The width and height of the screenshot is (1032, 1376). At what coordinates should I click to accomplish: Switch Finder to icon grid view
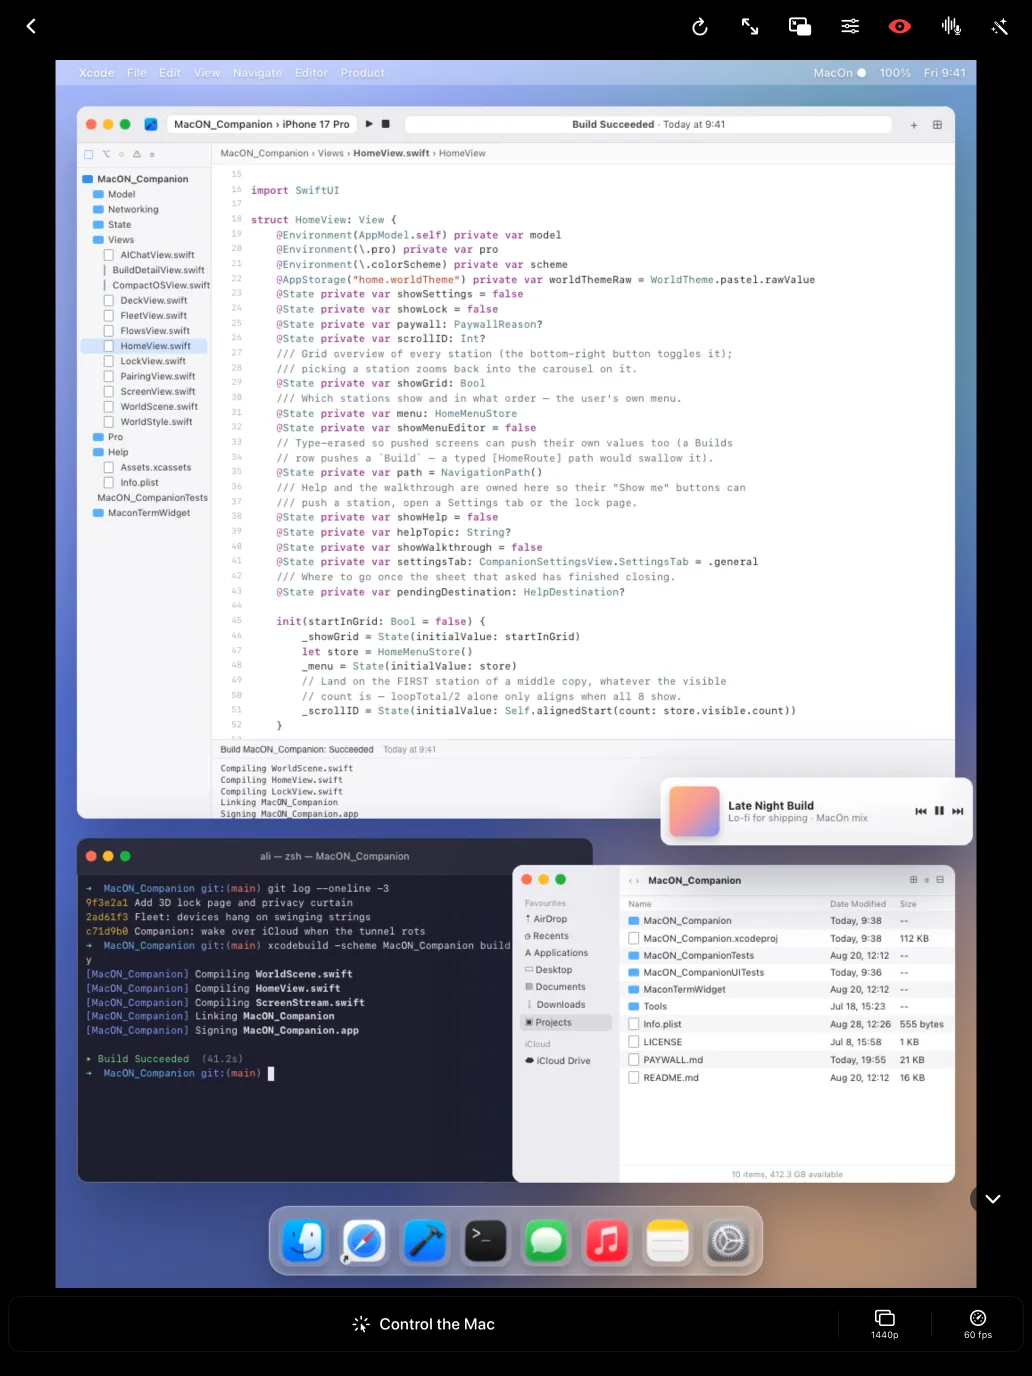tap(913, 880)
